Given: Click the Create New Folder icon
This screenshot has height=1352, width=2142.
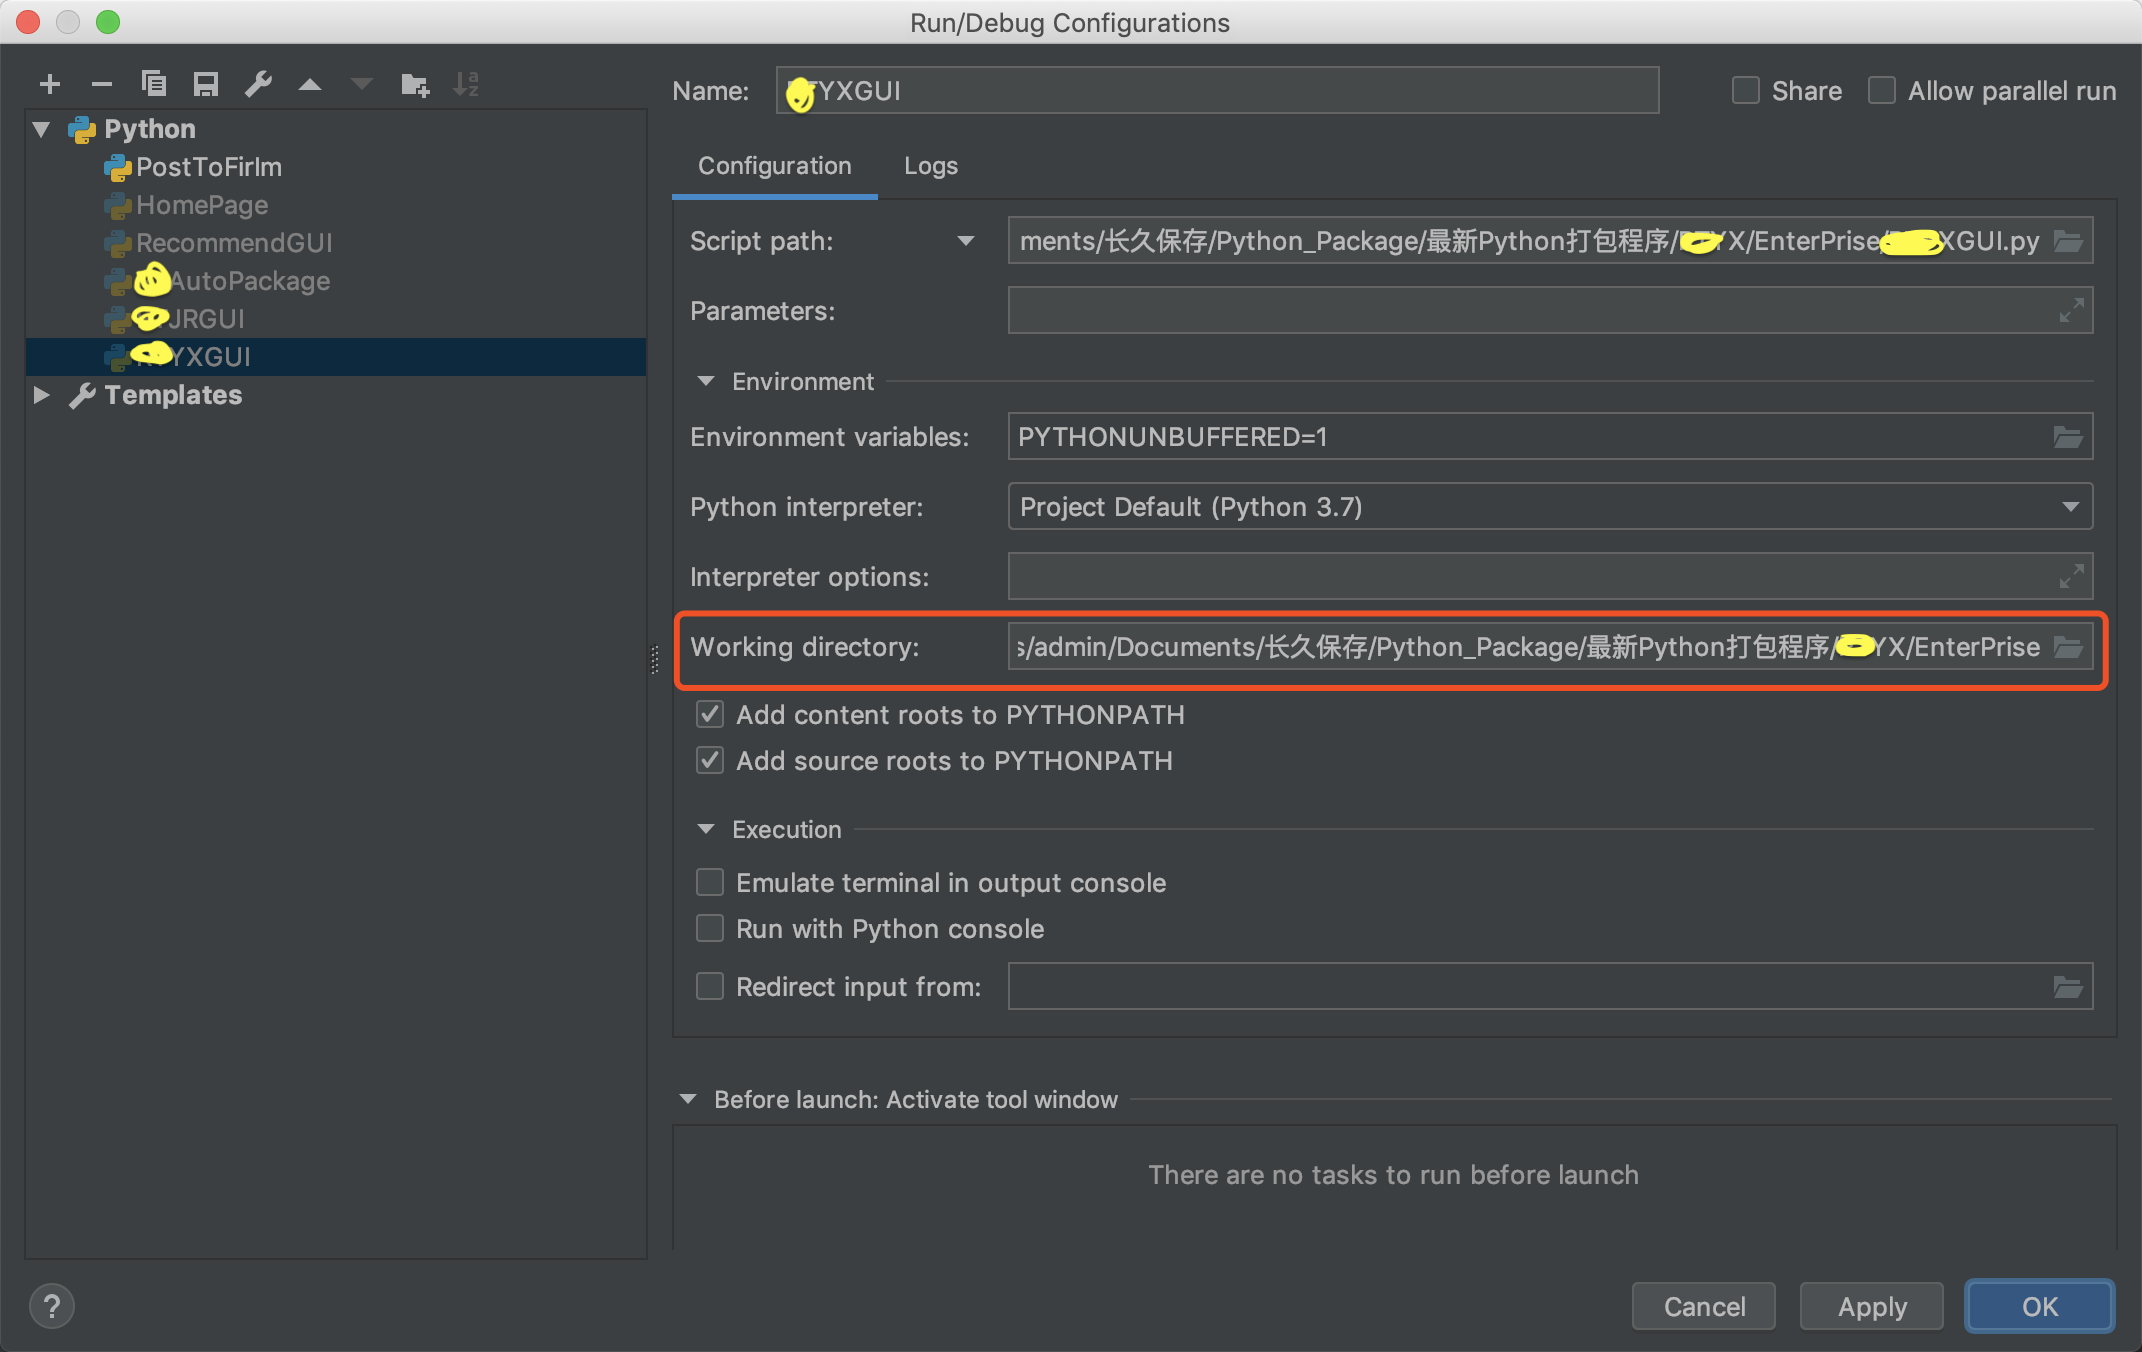Looking at the screenshot, I should (x=414, y=85).
